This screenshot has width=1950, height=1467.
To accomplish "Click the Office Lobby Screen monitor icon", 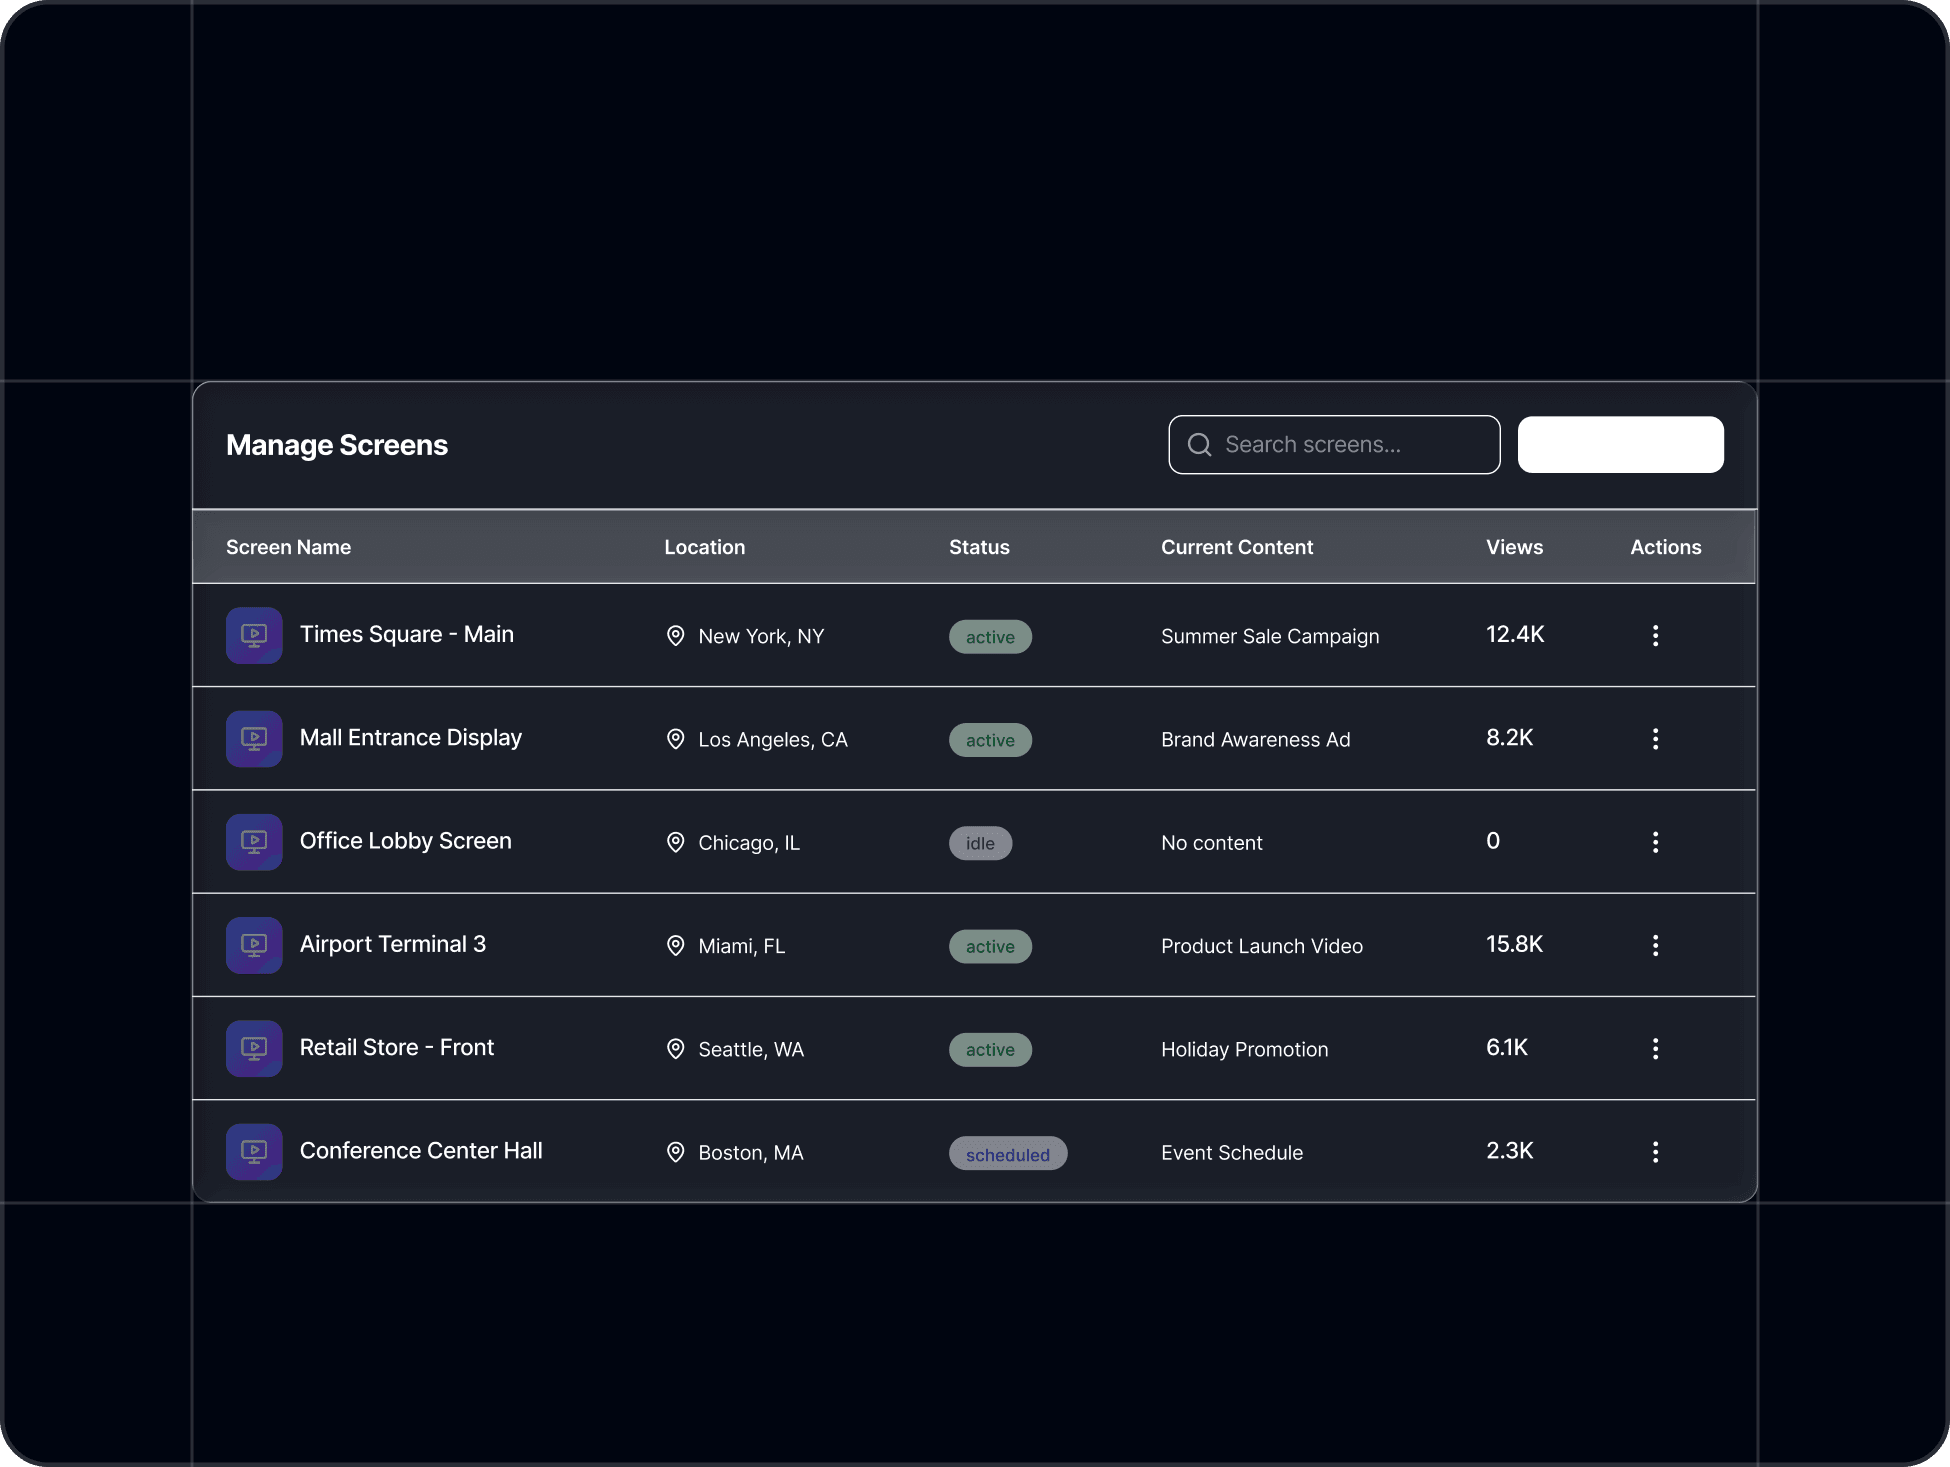I will point(254,842).
